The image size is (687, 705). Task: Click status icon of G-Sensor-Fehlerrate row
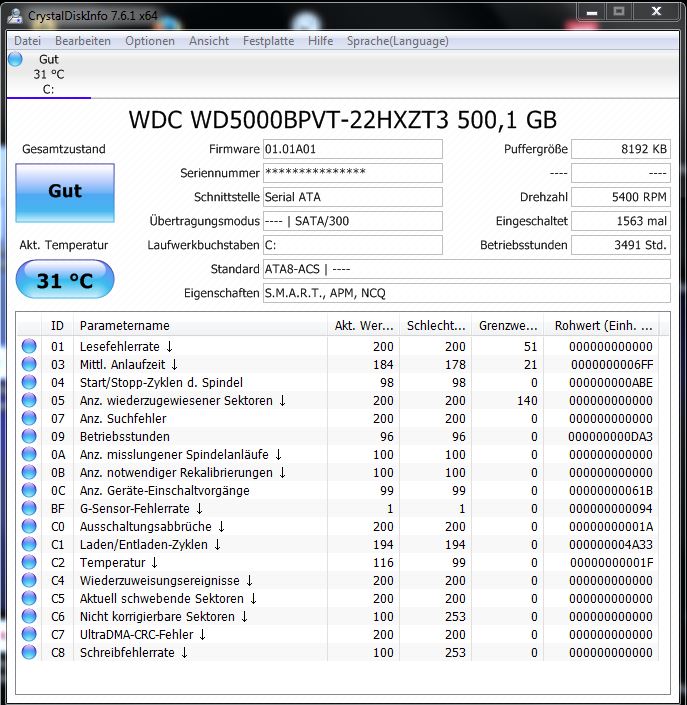point(29,508)
